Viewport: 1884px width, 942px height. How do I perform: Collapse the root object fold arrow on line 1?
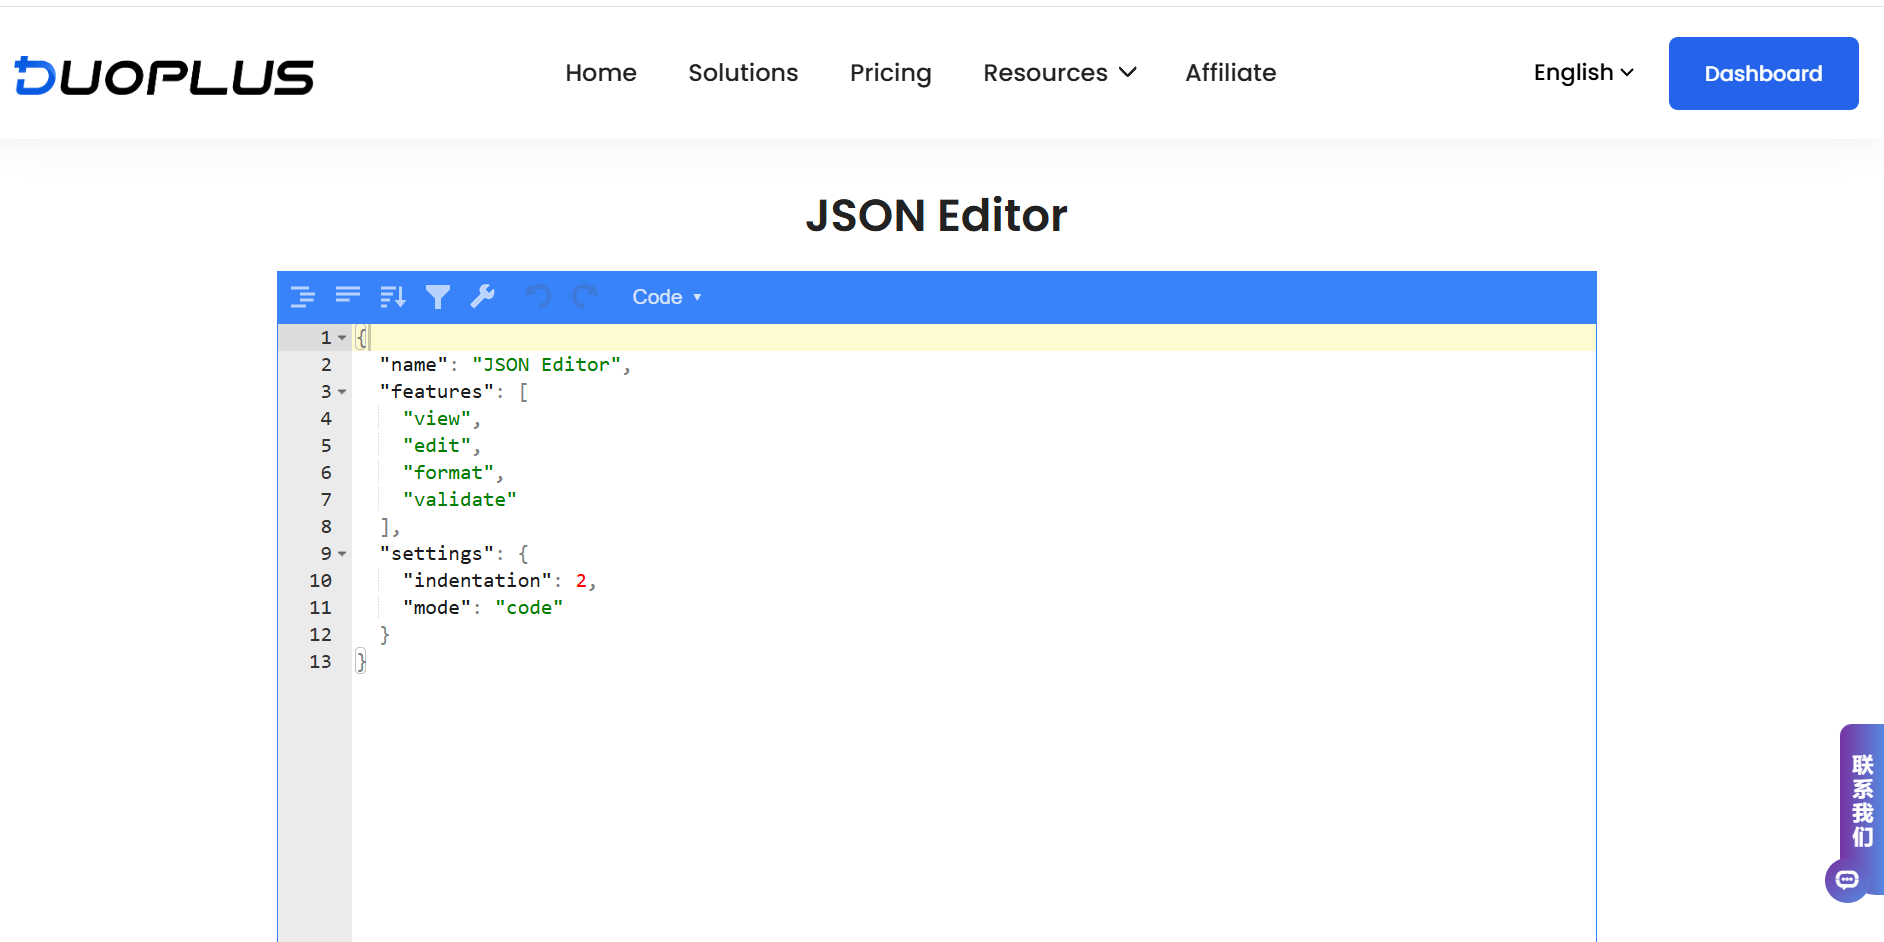pyautogui.click(x=342, y=338)
